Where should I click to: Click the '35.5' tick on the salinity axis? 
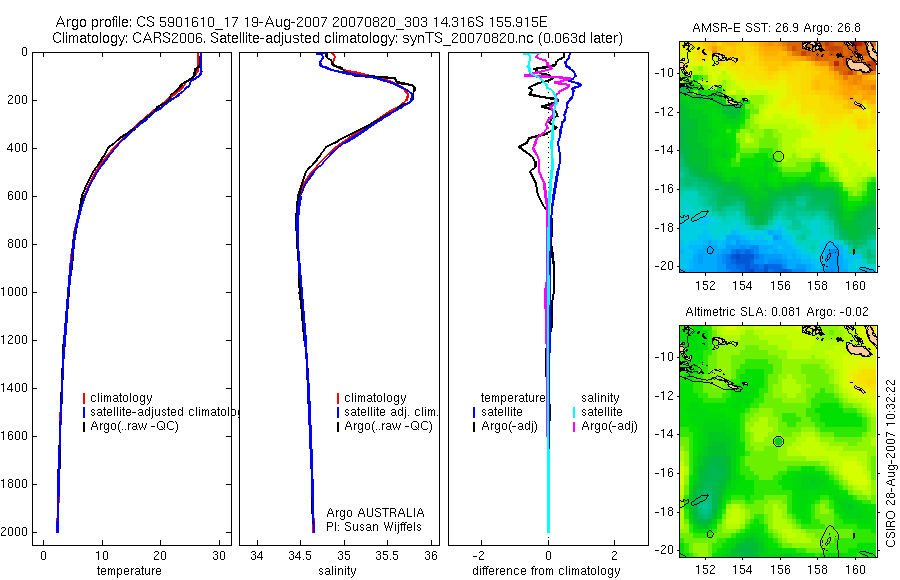point(387,556)
